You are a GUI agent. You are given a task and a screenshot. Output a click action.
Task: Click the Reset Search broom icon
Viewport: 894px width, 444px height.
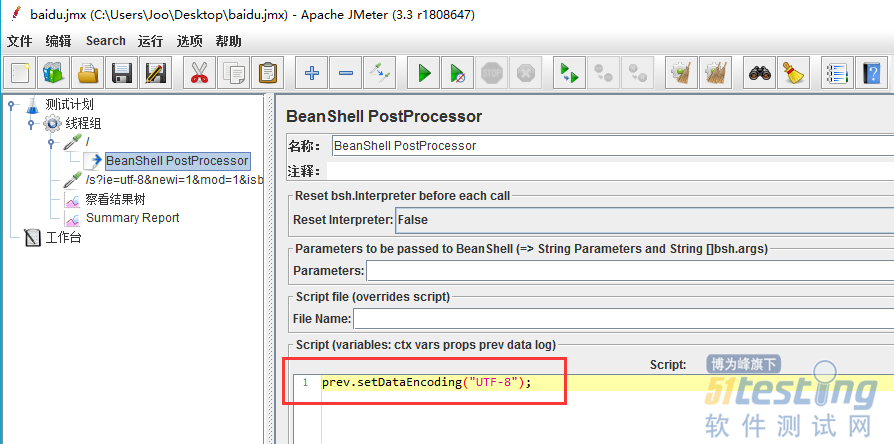(x=794, y=73)
